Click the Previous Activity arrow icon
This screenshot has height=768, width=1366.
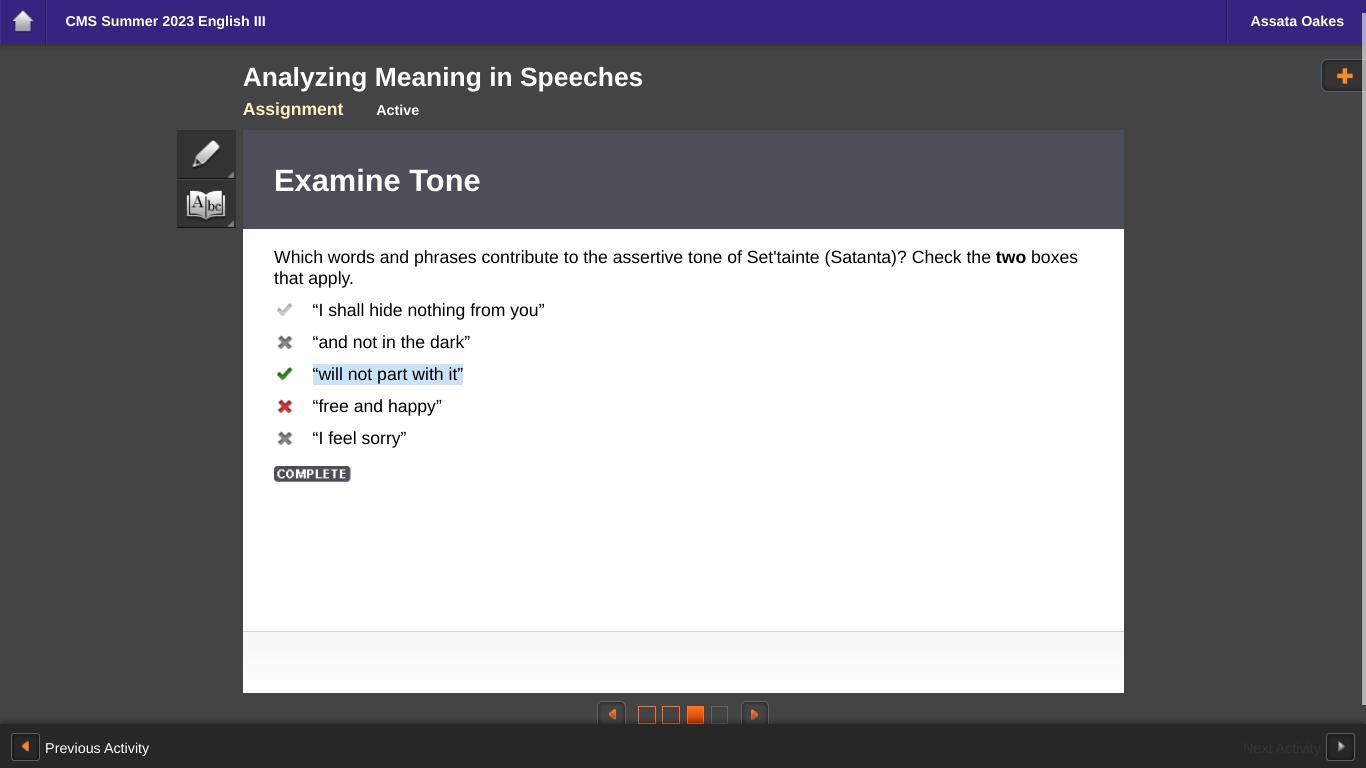coord(25,747)
